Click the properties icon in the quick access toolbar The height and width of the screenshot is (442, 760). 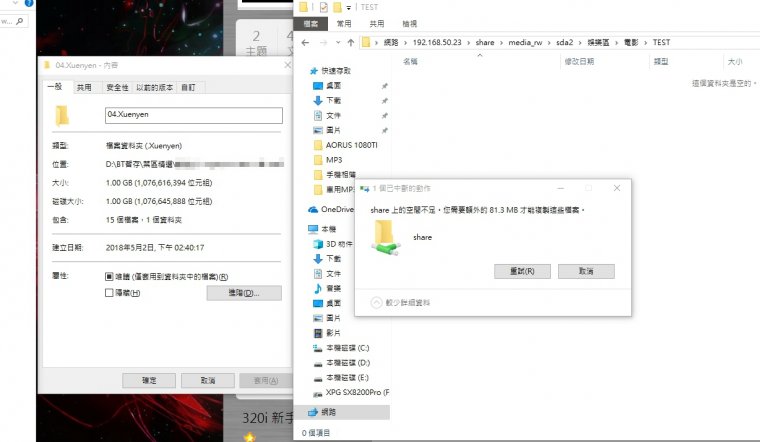coord(323,7)
